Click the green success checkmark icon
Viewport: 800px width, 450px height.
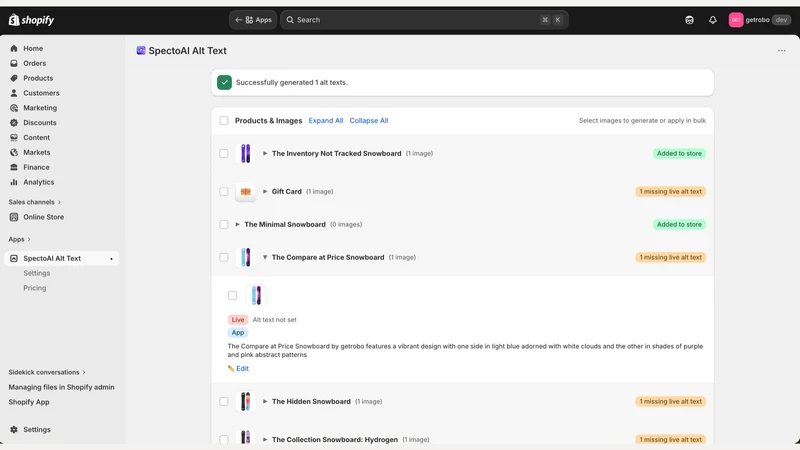[x=224, y=82]
